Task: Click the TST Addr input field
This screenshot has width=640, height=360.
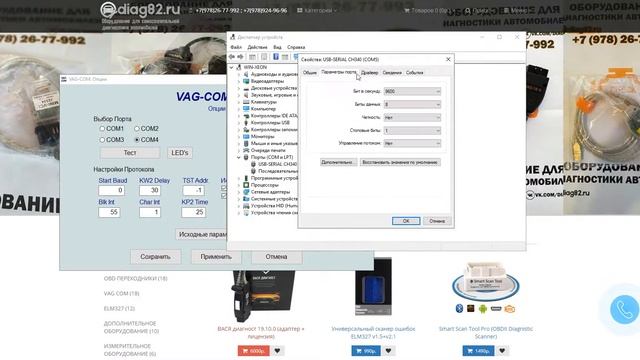Action: click(x=193, y=190)
